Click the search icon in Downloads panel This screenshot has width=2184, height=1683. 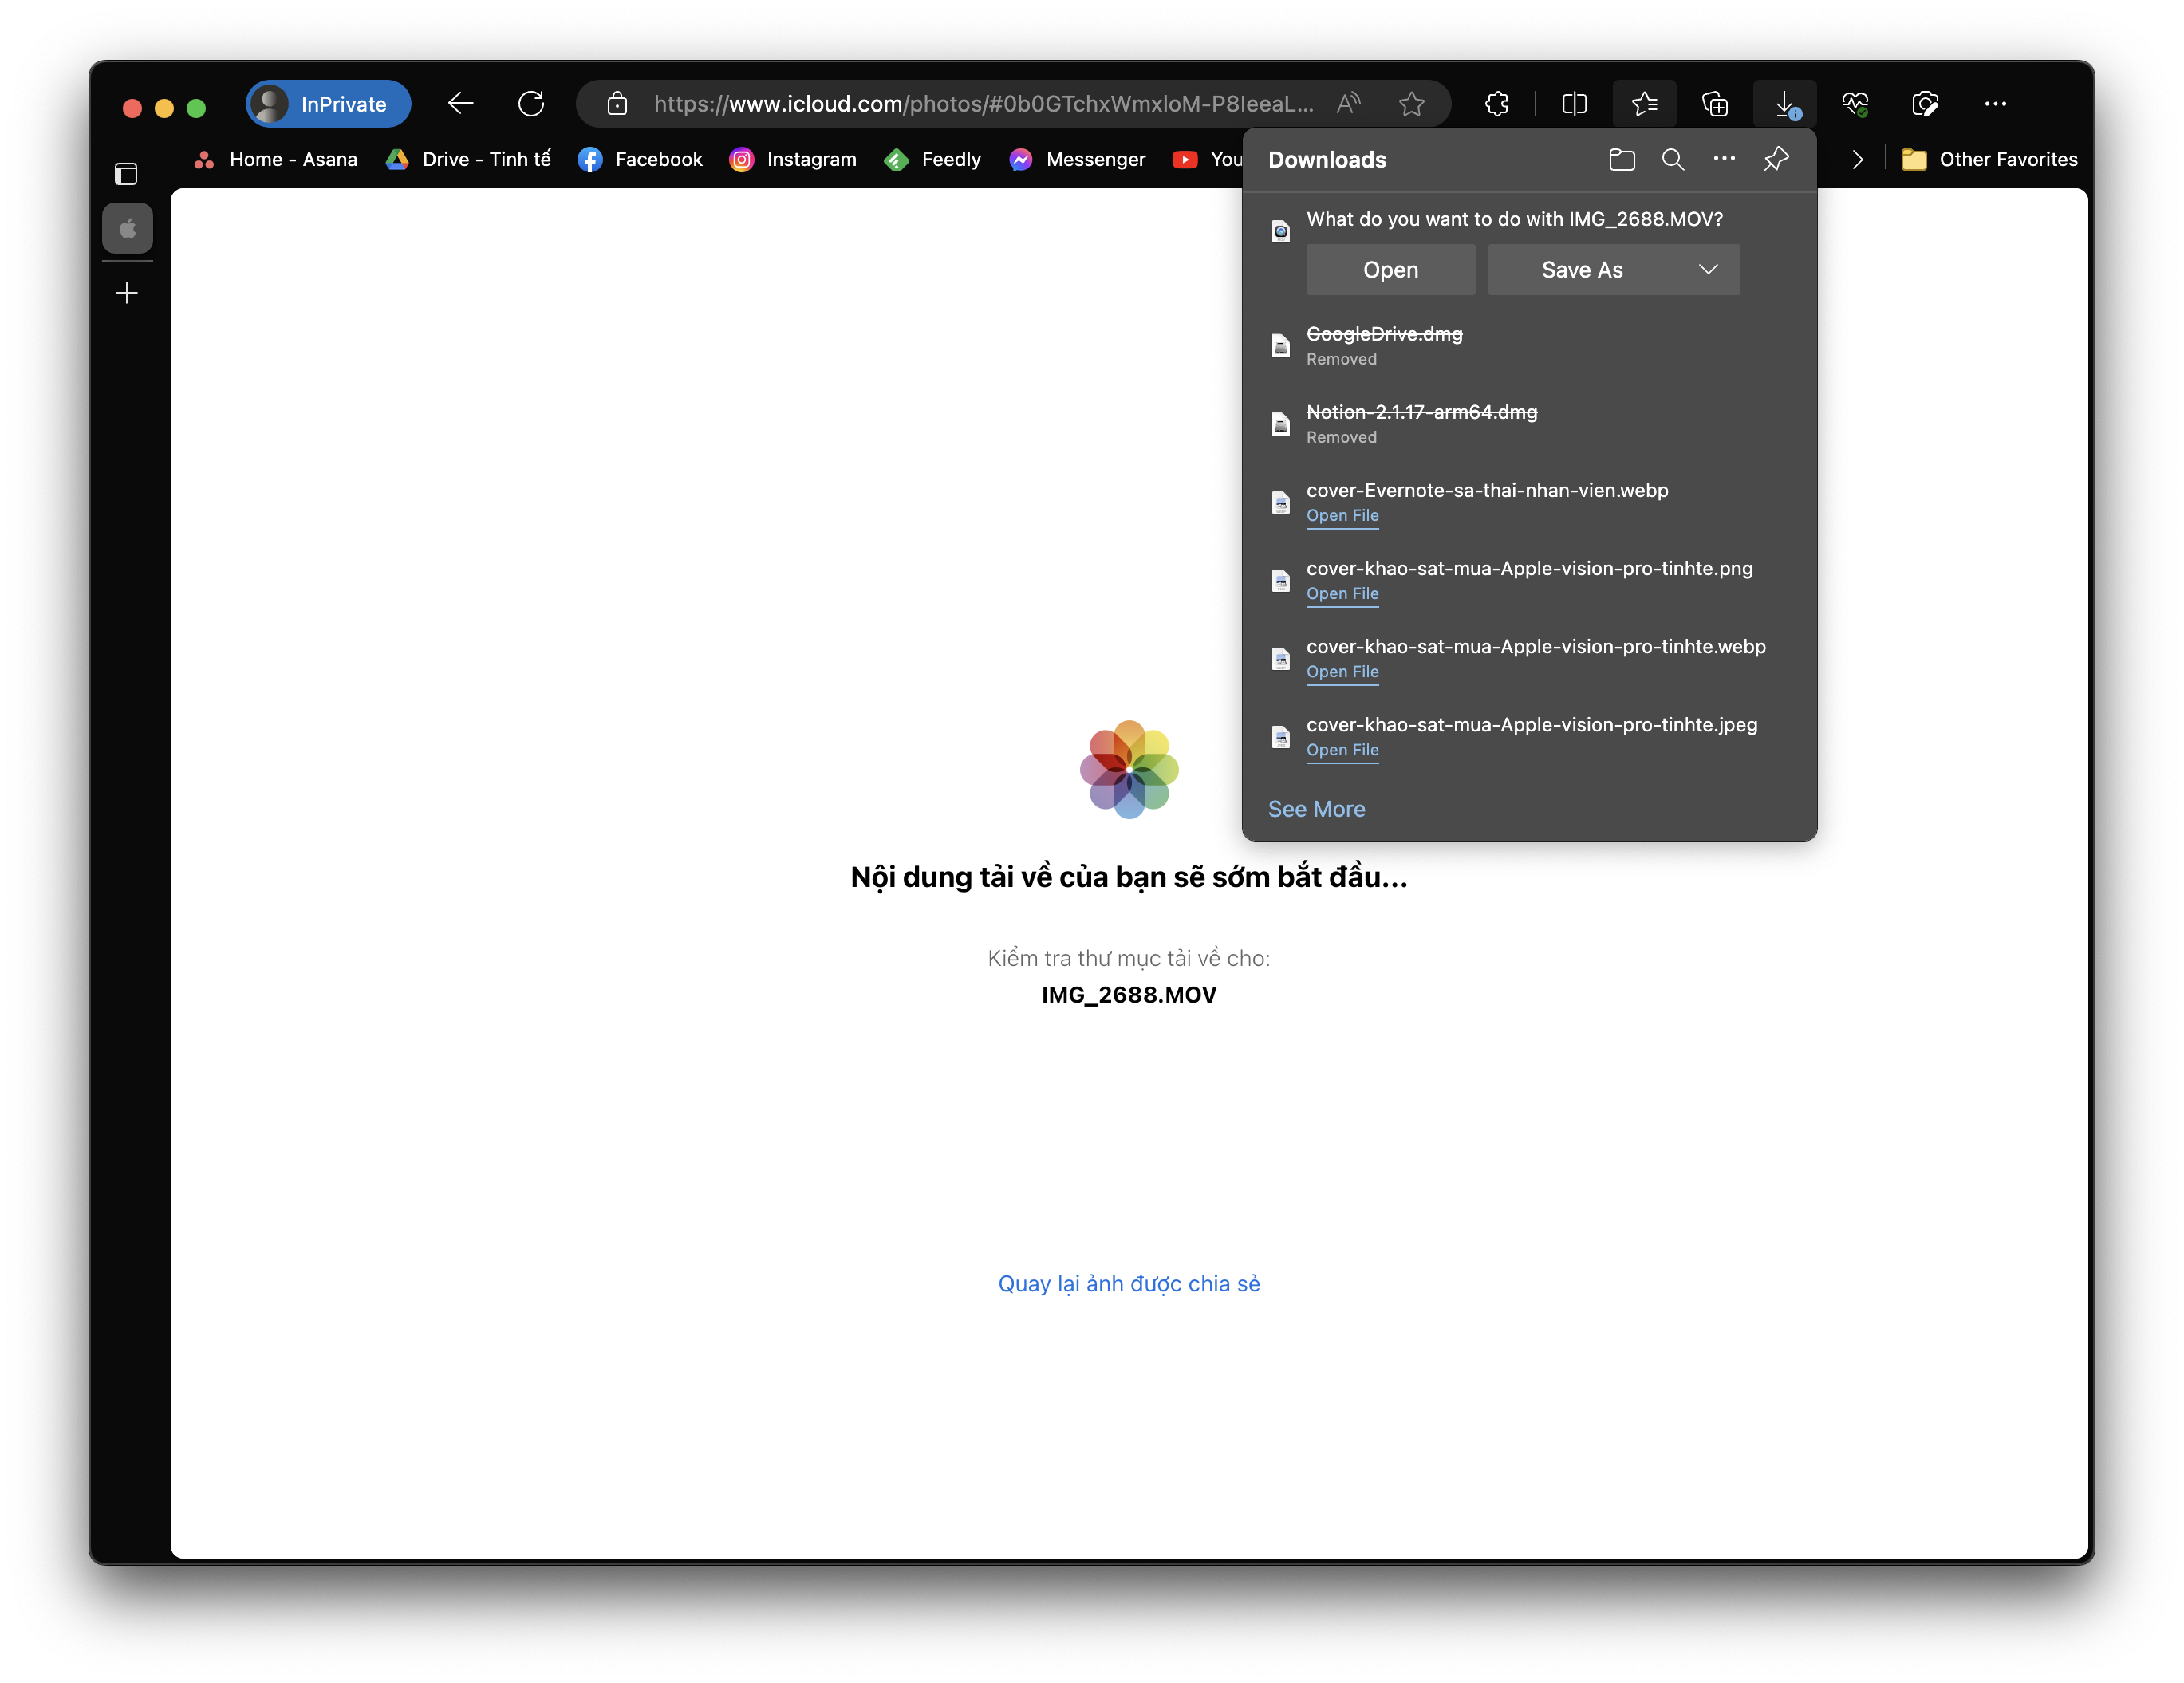pos(1670,159)
